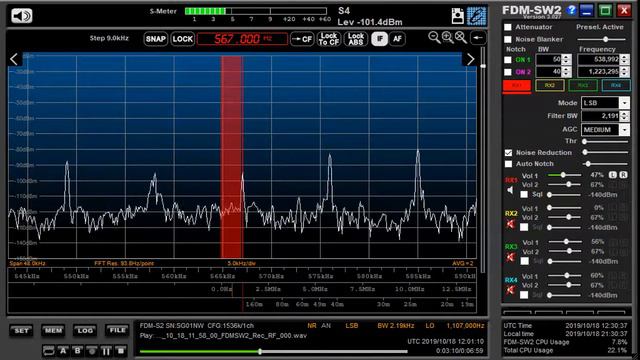The image size is (640, 360).
Task: Reset spectrum zoom with crossed magnifier
Action: point(461,38)
